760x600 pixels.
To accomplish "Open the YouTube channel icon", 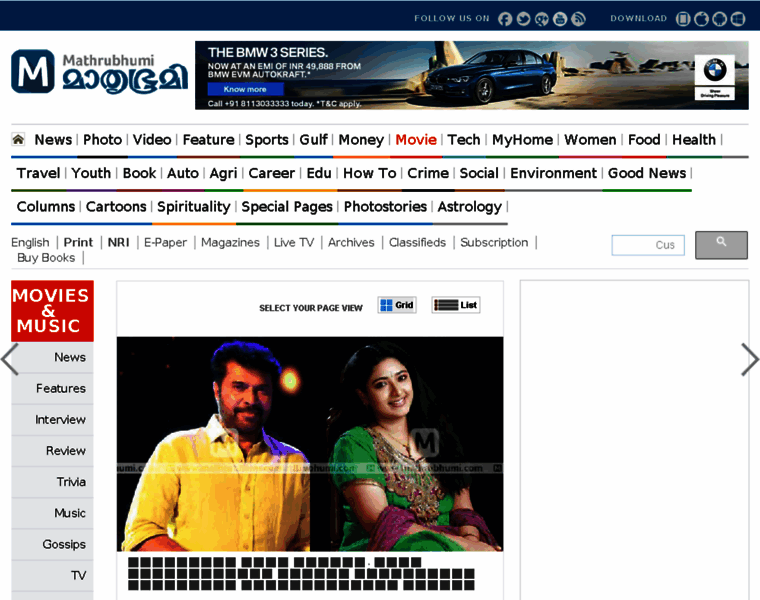I will coord(559,19).
